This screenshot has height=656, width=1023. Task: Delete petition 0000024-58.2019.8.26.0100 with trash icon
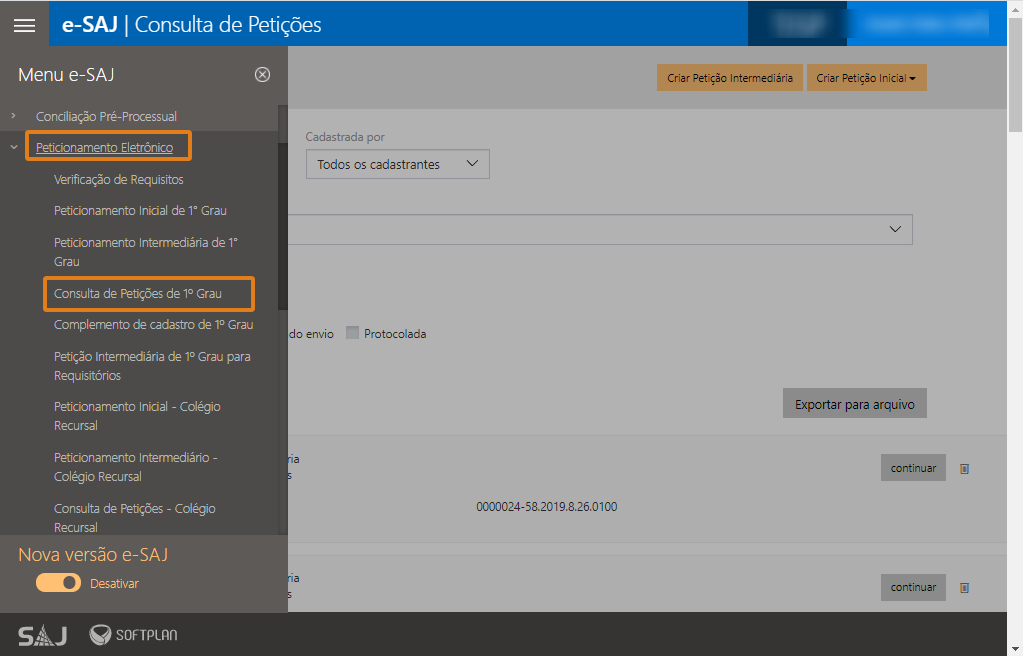(x=964, y=469)
